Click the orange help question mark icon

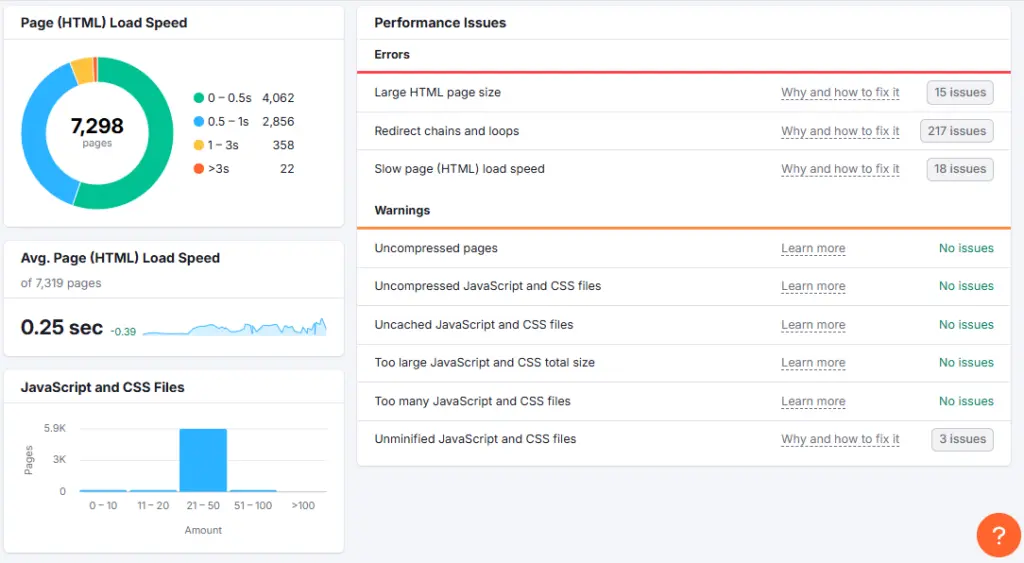998,537
